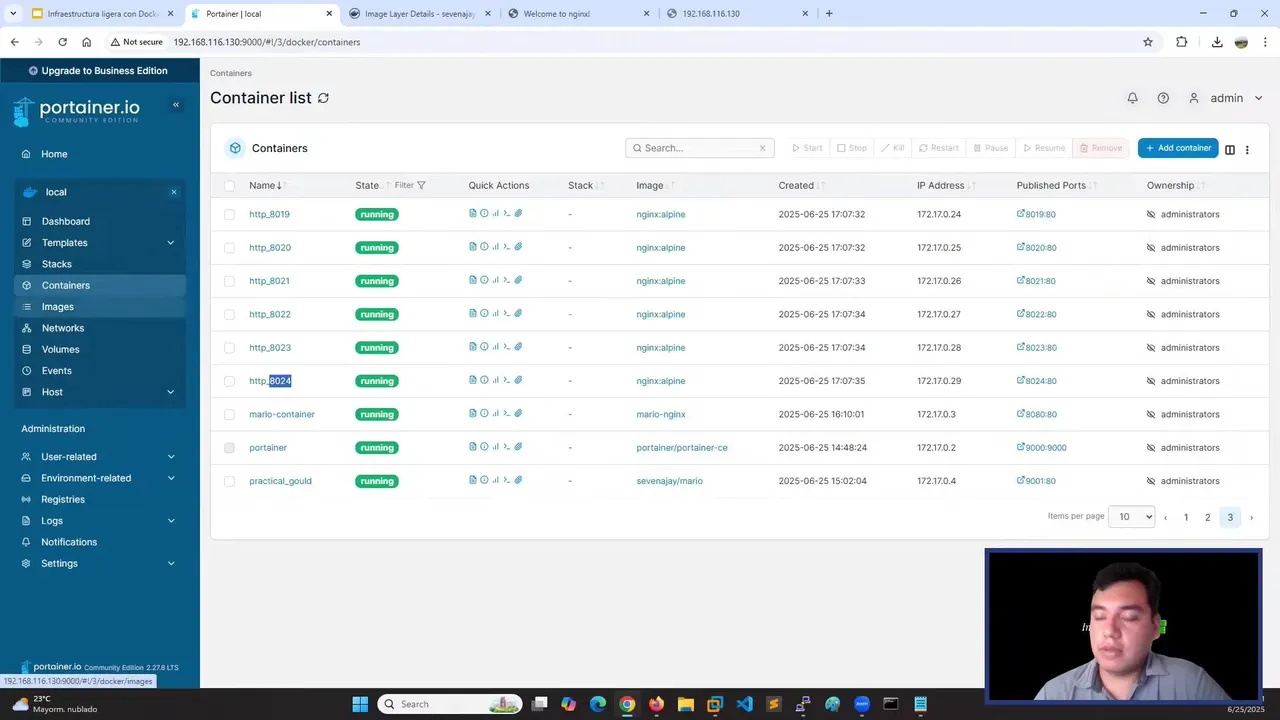Select all containers header checkbox

pyautogui.click(x=230, y=186)
